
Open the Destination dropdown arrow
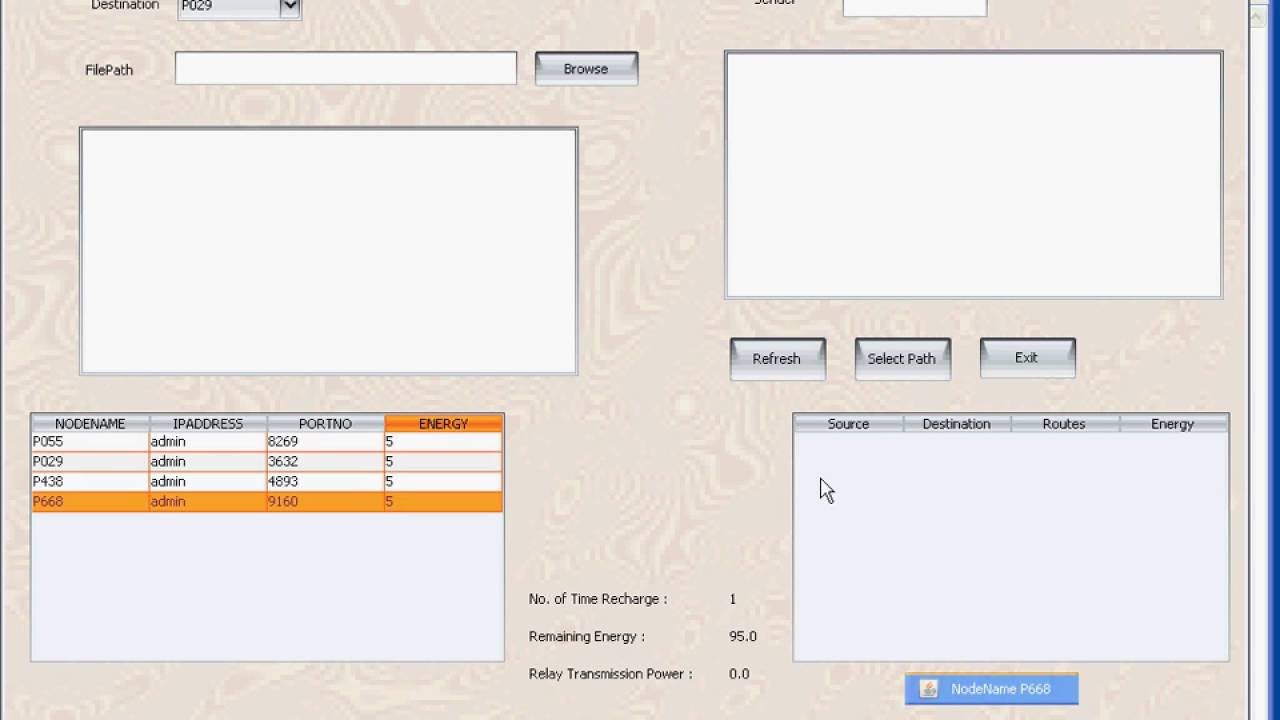(x=289, y=7)
